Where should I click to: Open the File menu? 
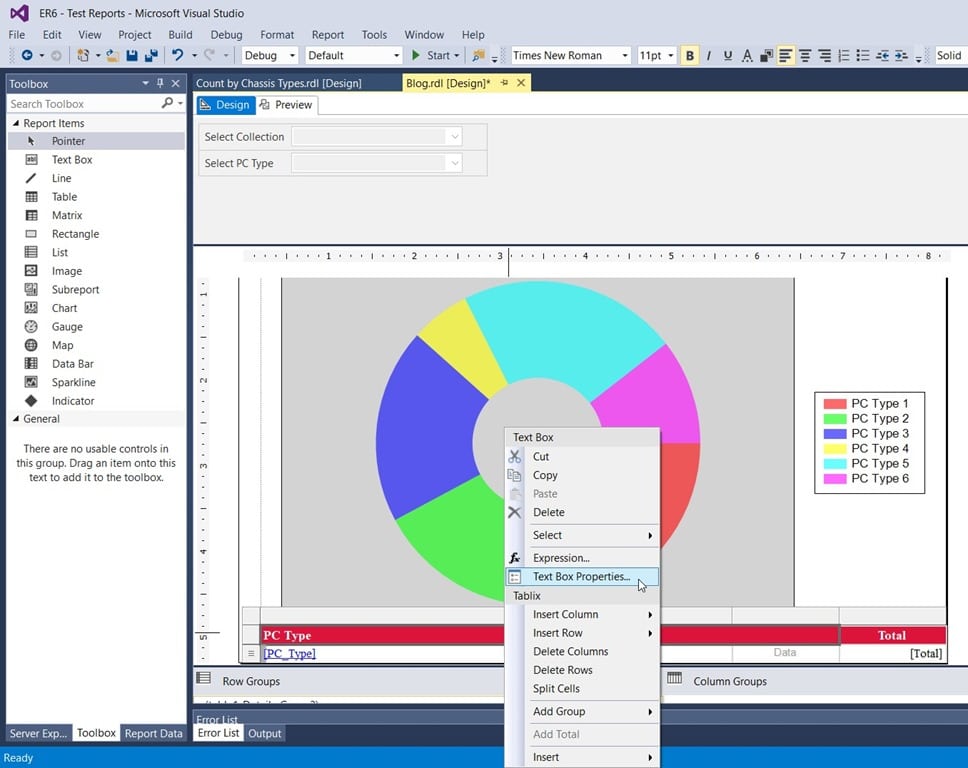[x=17, y=35]
